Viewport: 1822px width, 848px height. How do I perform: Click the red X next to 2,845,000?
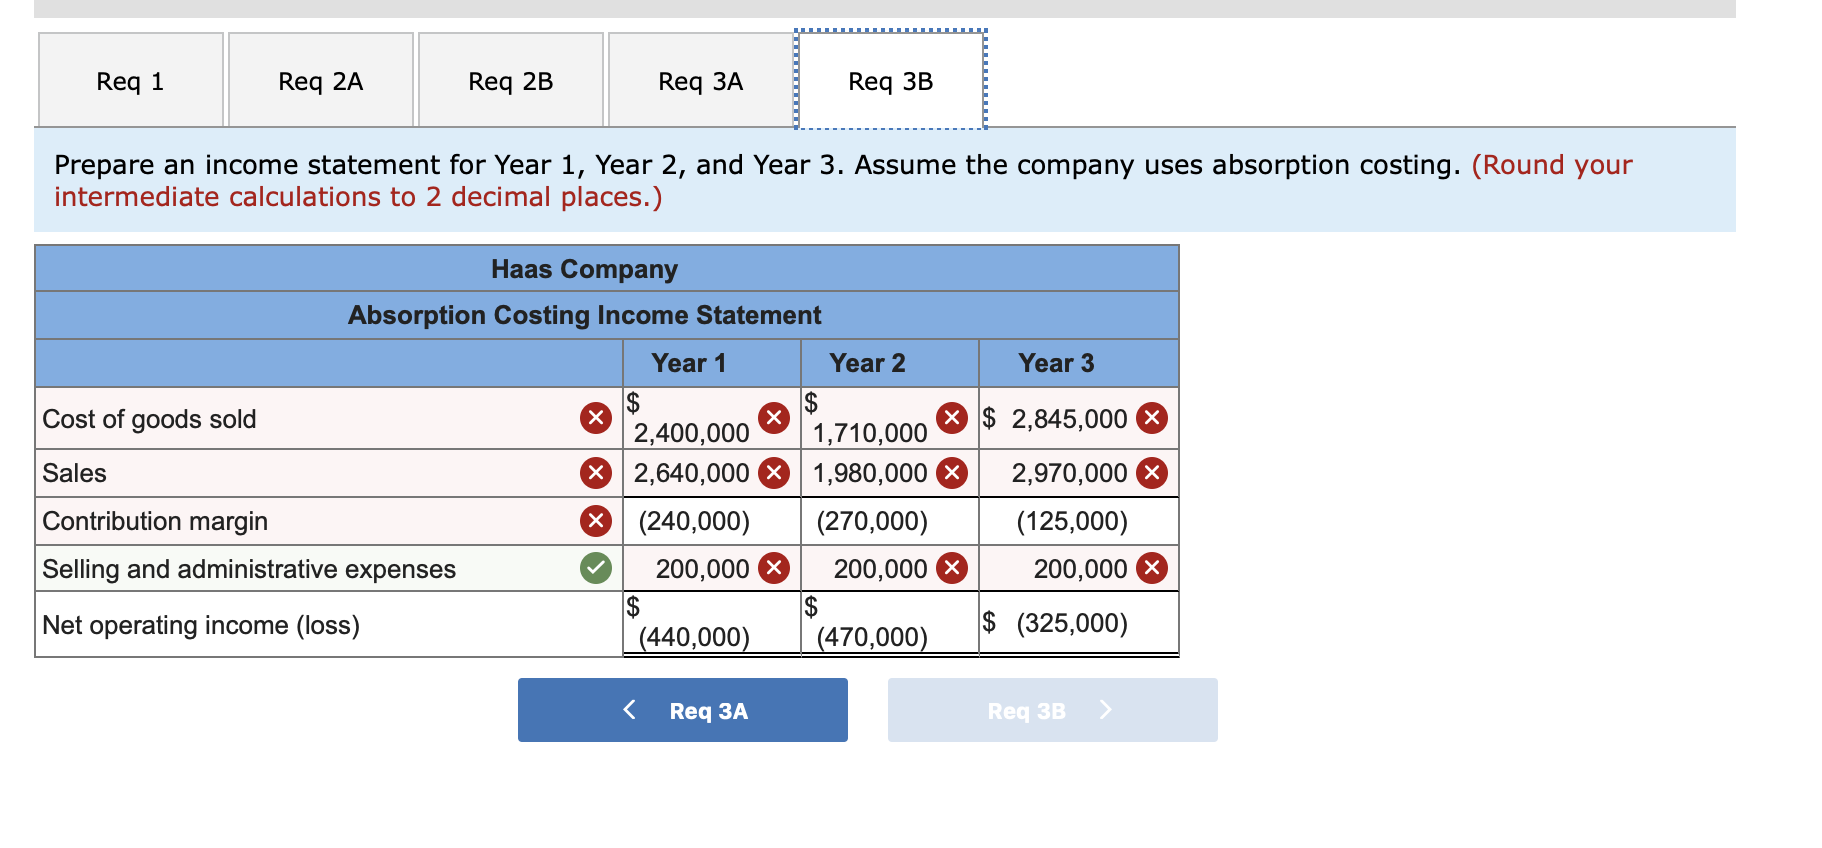point(1152,418)
